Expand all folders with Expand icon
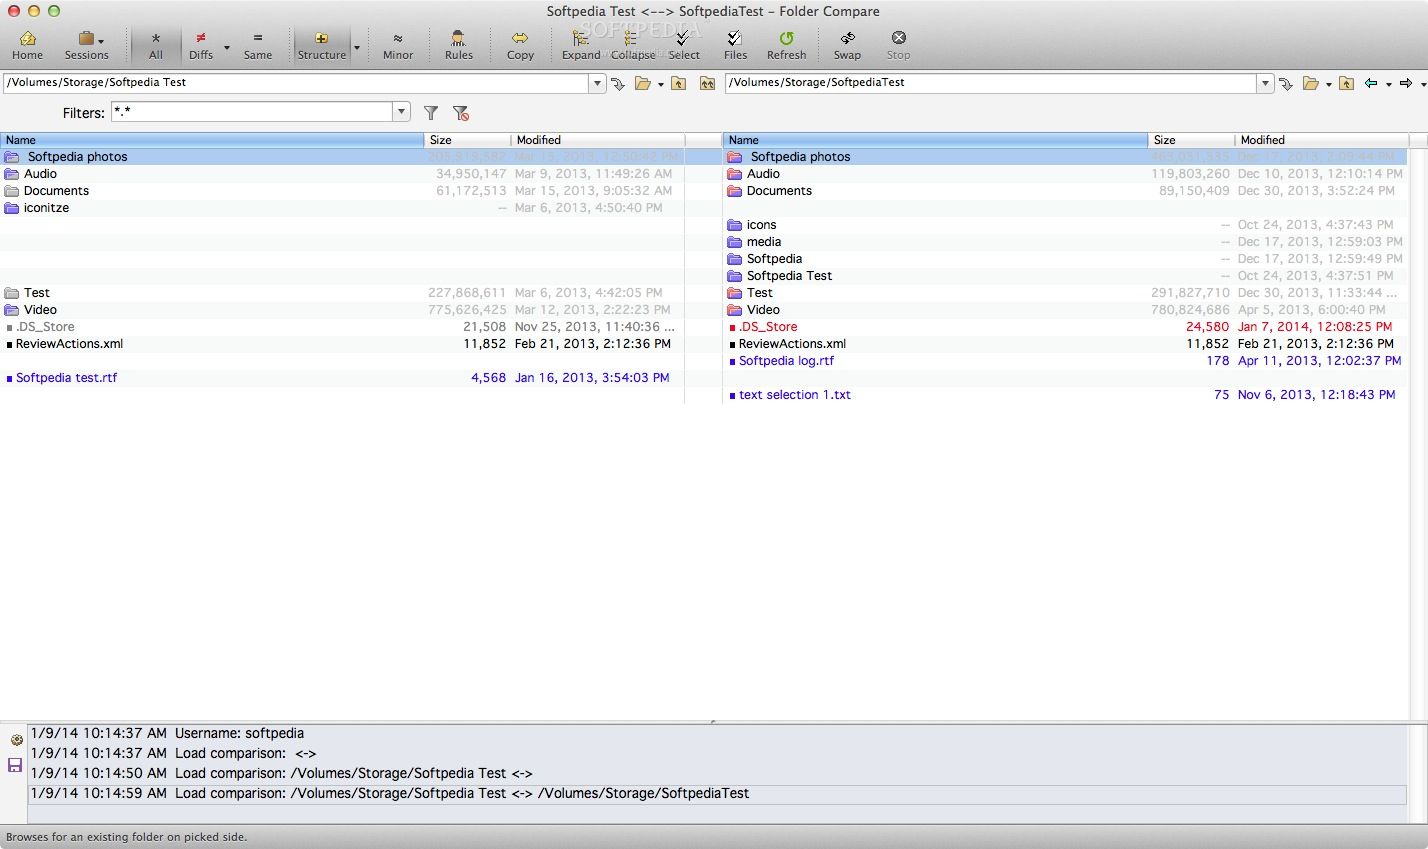This screenshot has height=849, width=1428. [580, 45]
